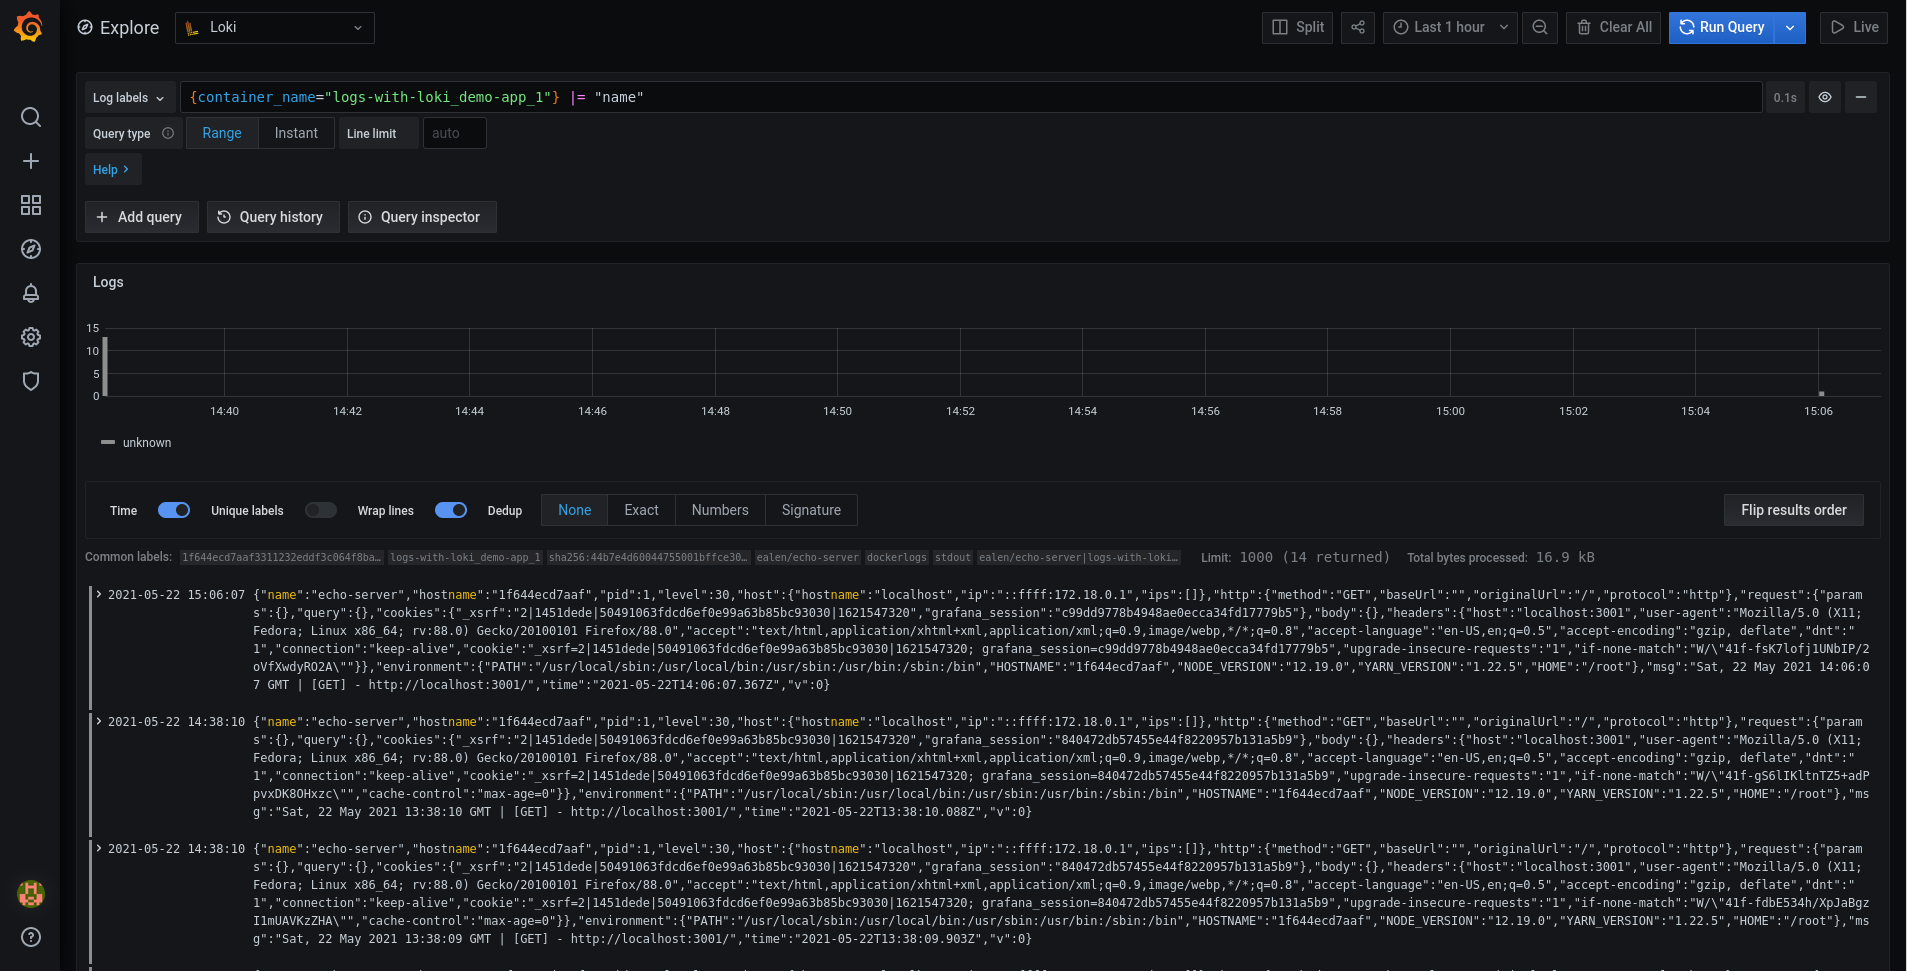
Task: Open the help question mark icon
Action: (31, 937)
